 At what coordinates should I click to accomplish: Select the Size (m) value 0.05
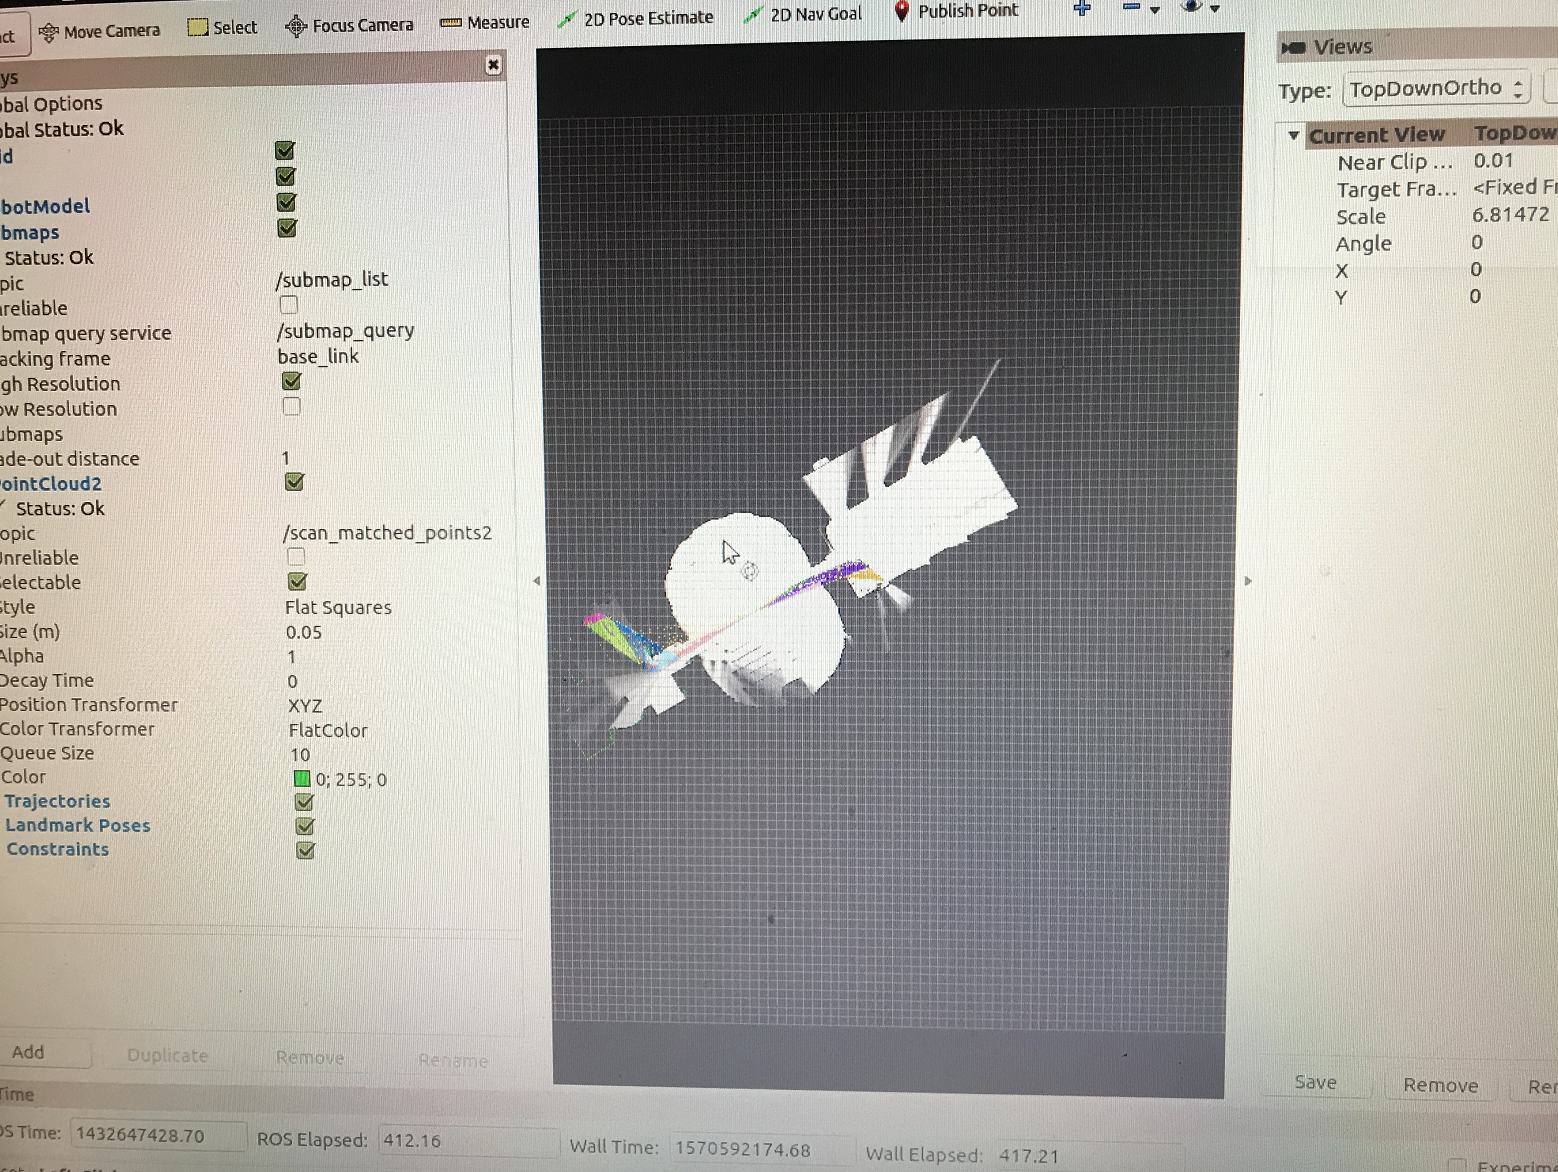pyautogui.click(x=304, y=632)
